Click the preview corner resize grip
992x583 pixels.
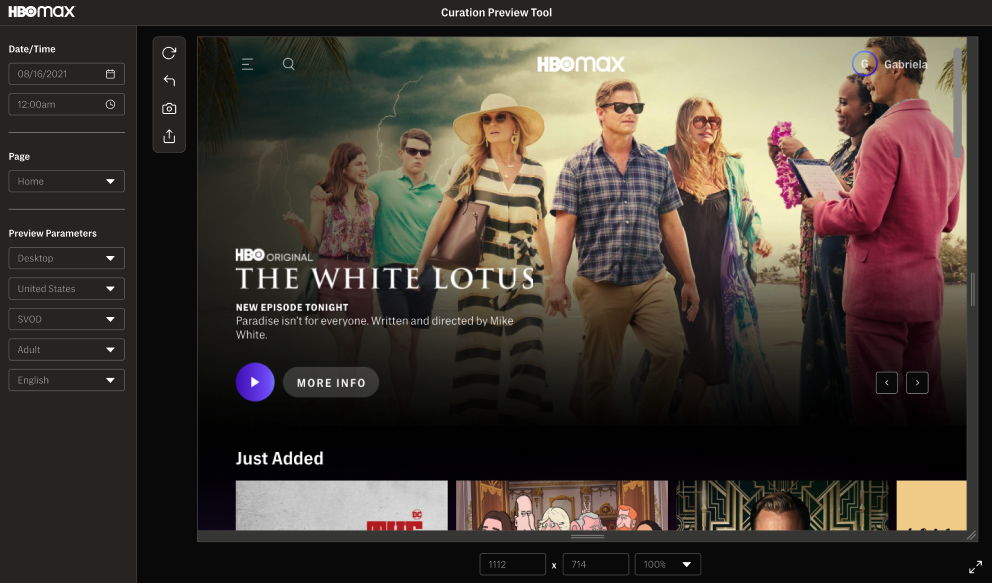(972, 536)
